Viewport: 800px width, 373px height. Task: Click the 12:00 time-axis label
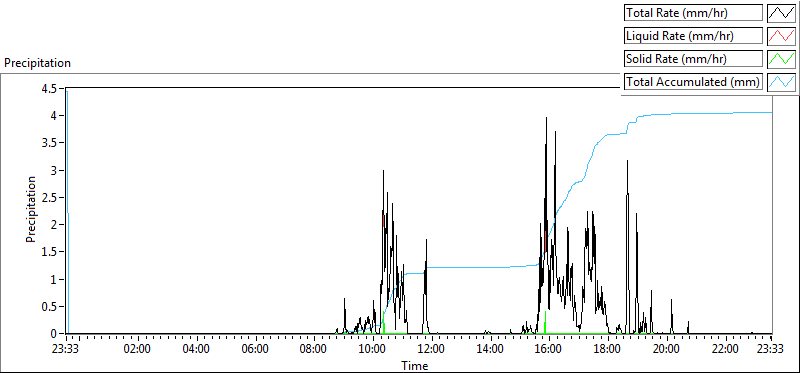point(432,350)
